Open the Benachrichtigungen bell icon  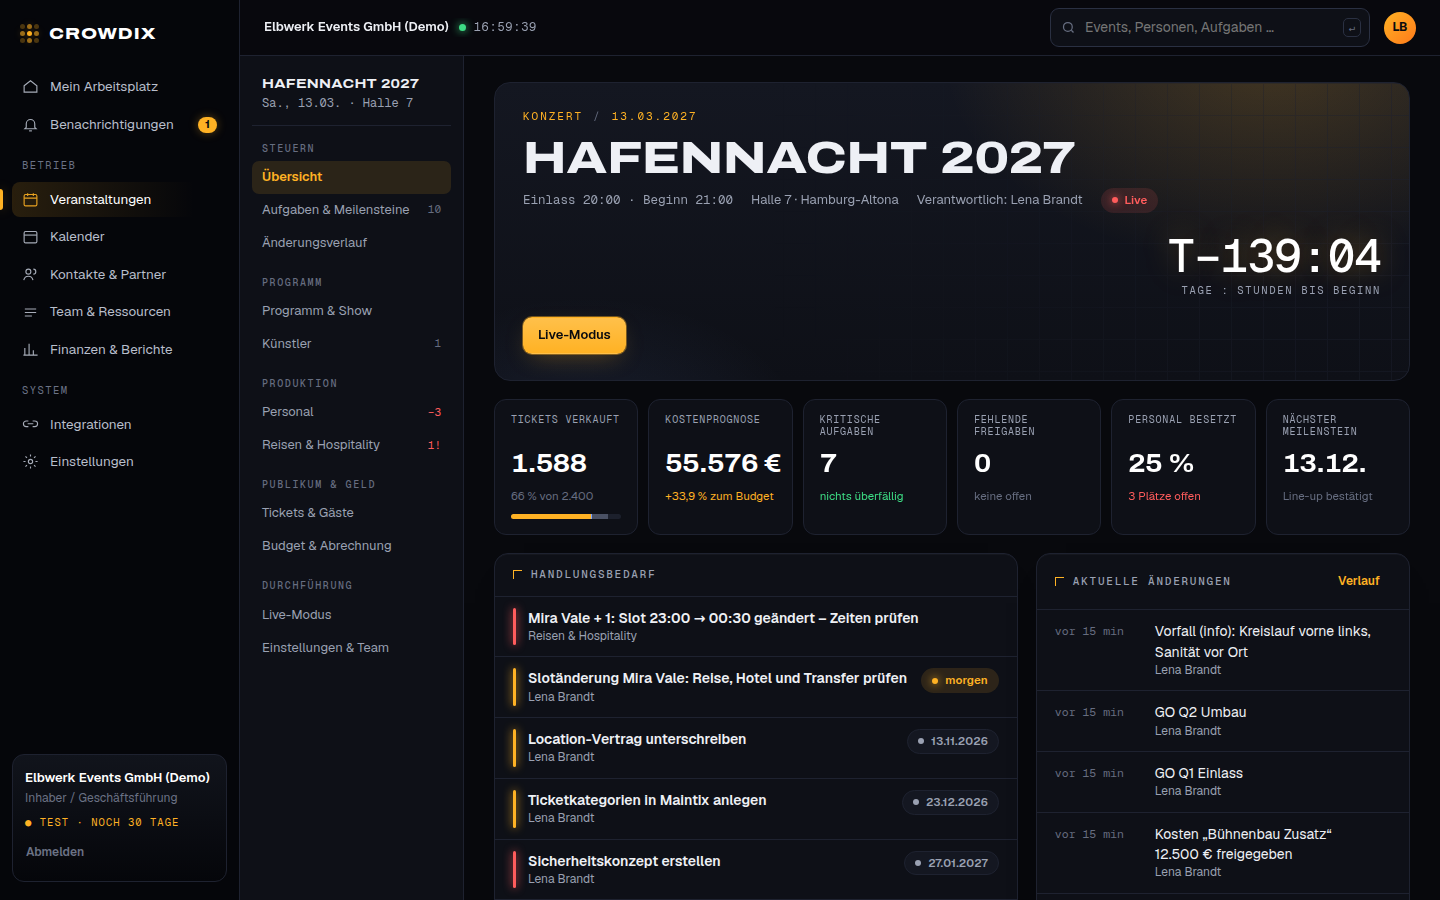pyautogui.click(x=30, y=125)
